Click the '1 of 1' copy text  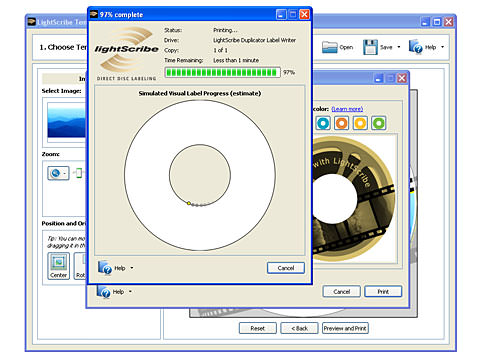click(x=220, y=50)
